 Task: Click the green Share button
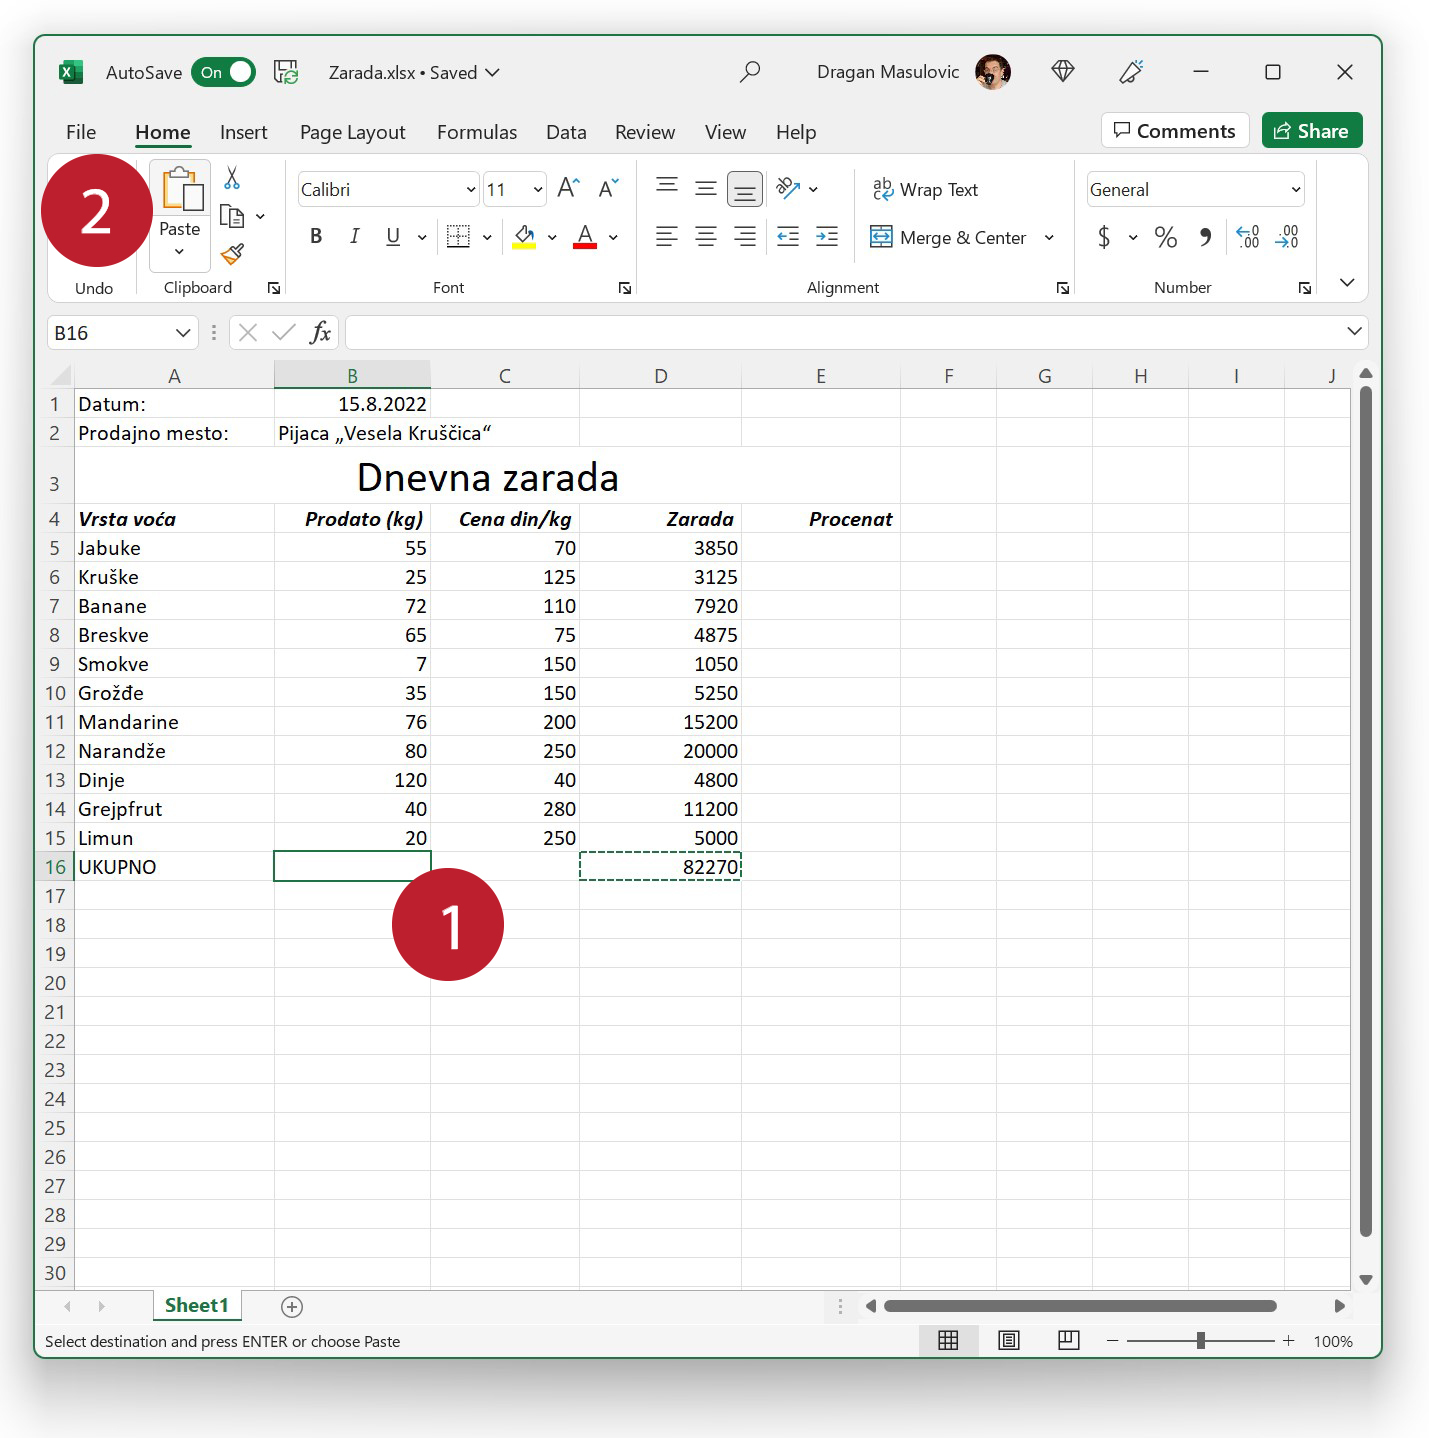pos(1312,130)
